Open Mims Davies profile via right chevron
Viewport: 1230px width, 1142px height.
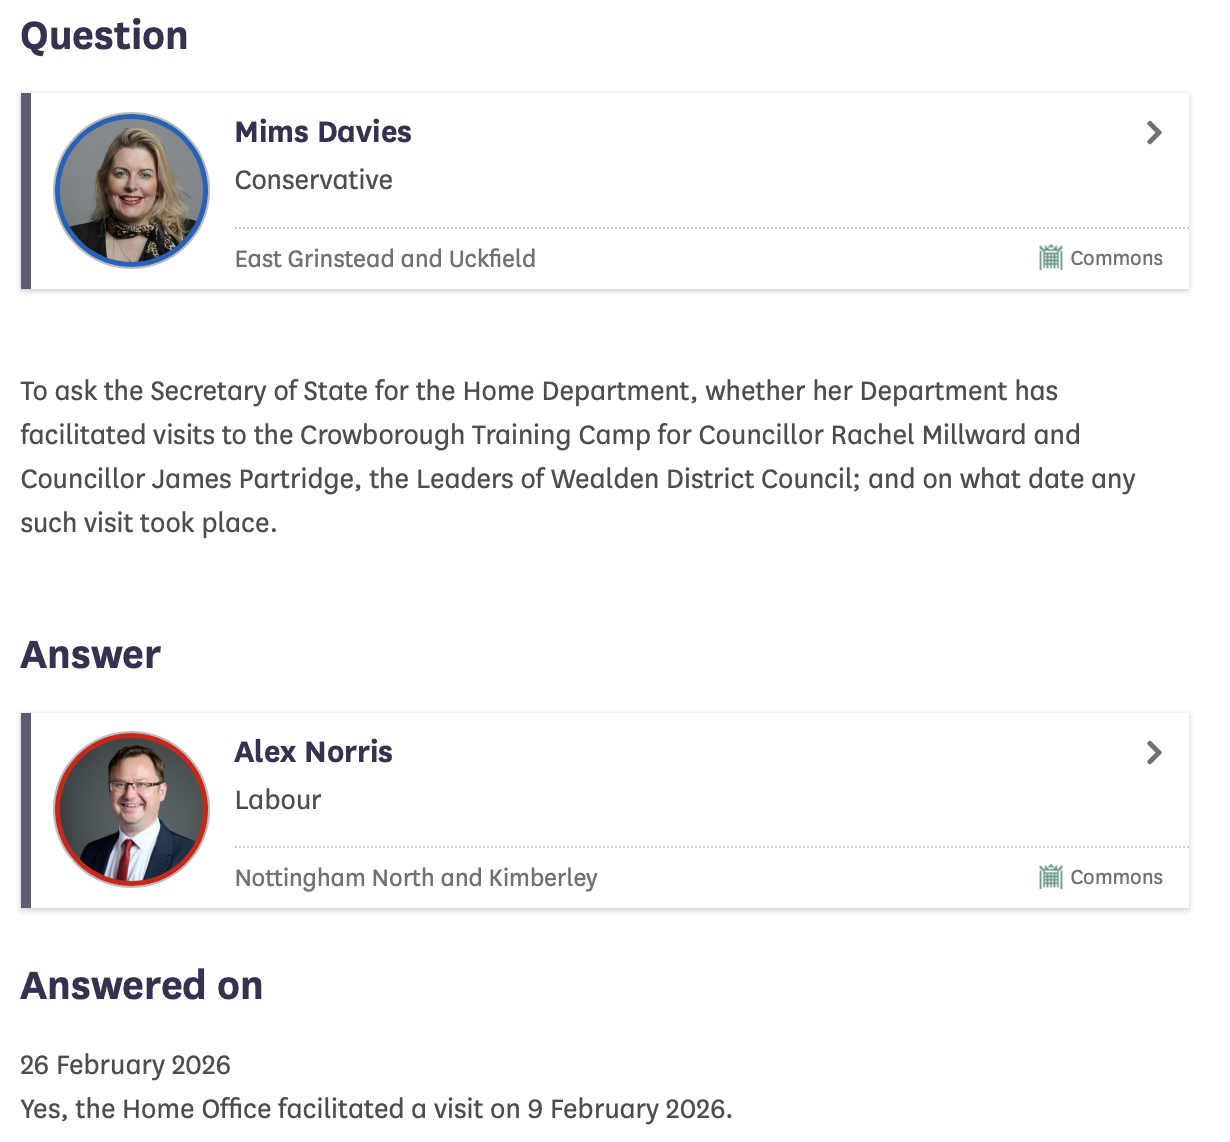pos(1154,132)
